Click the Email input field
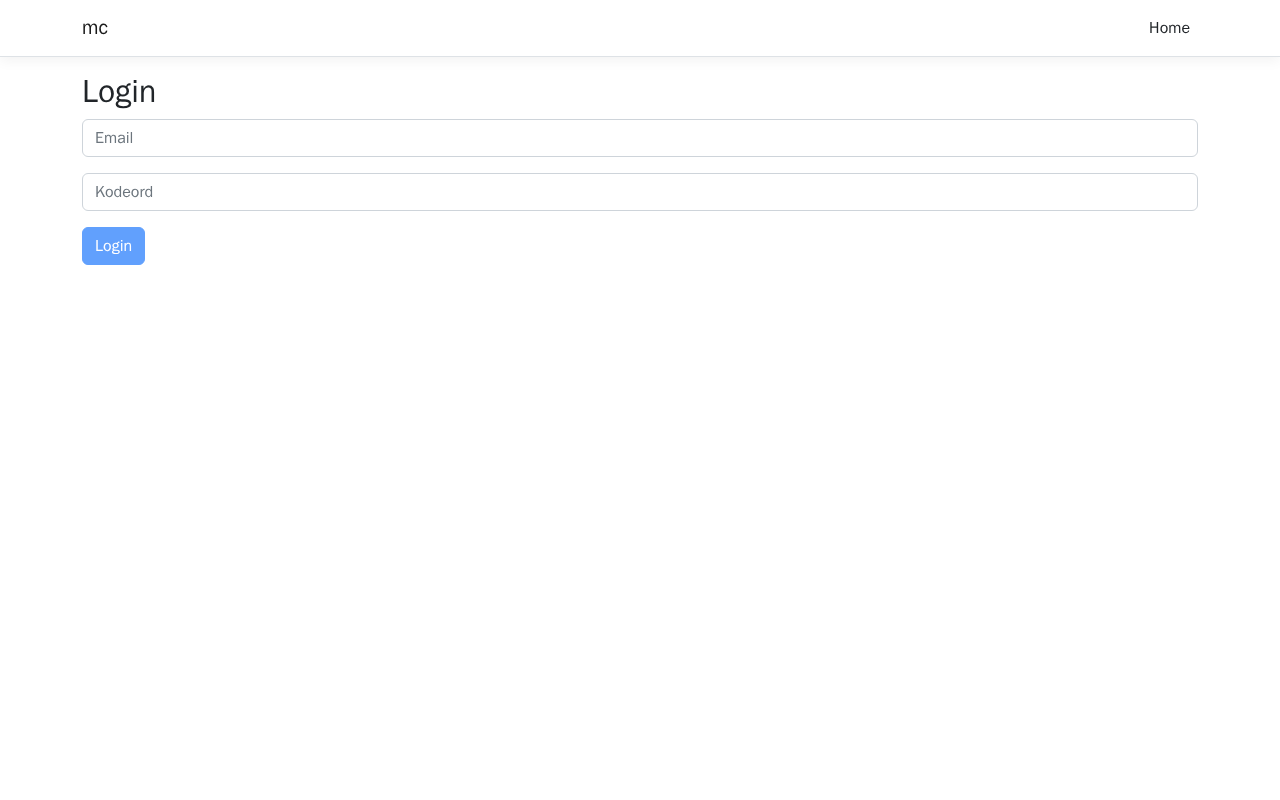 640,138
